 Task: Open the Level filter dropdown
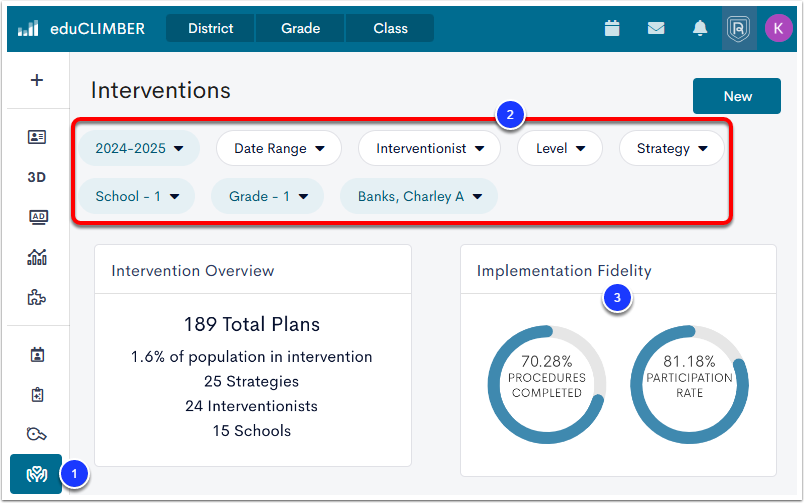560,148
